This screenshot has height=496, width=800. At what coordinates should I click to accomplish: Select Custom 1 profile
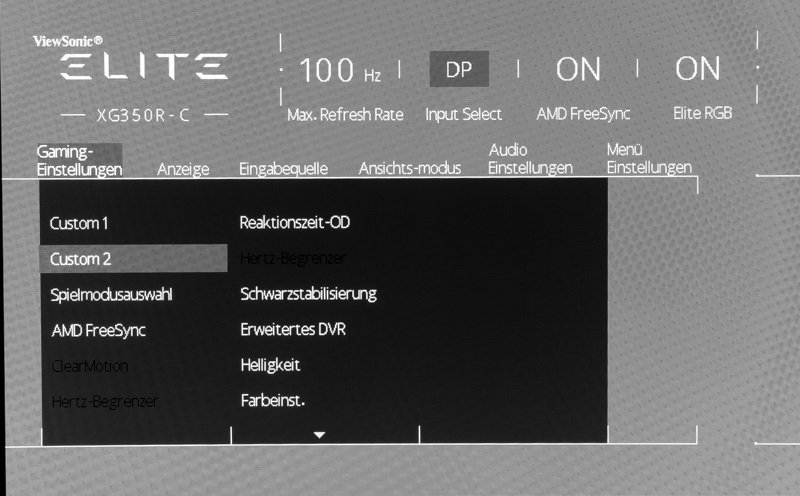pyautogui.click(x=79, y=223)
